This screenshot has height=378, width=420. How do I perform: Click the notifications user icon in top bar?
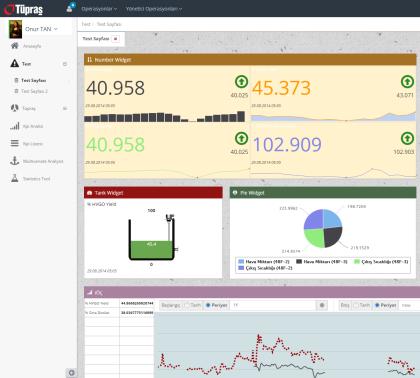pos(71,8)
